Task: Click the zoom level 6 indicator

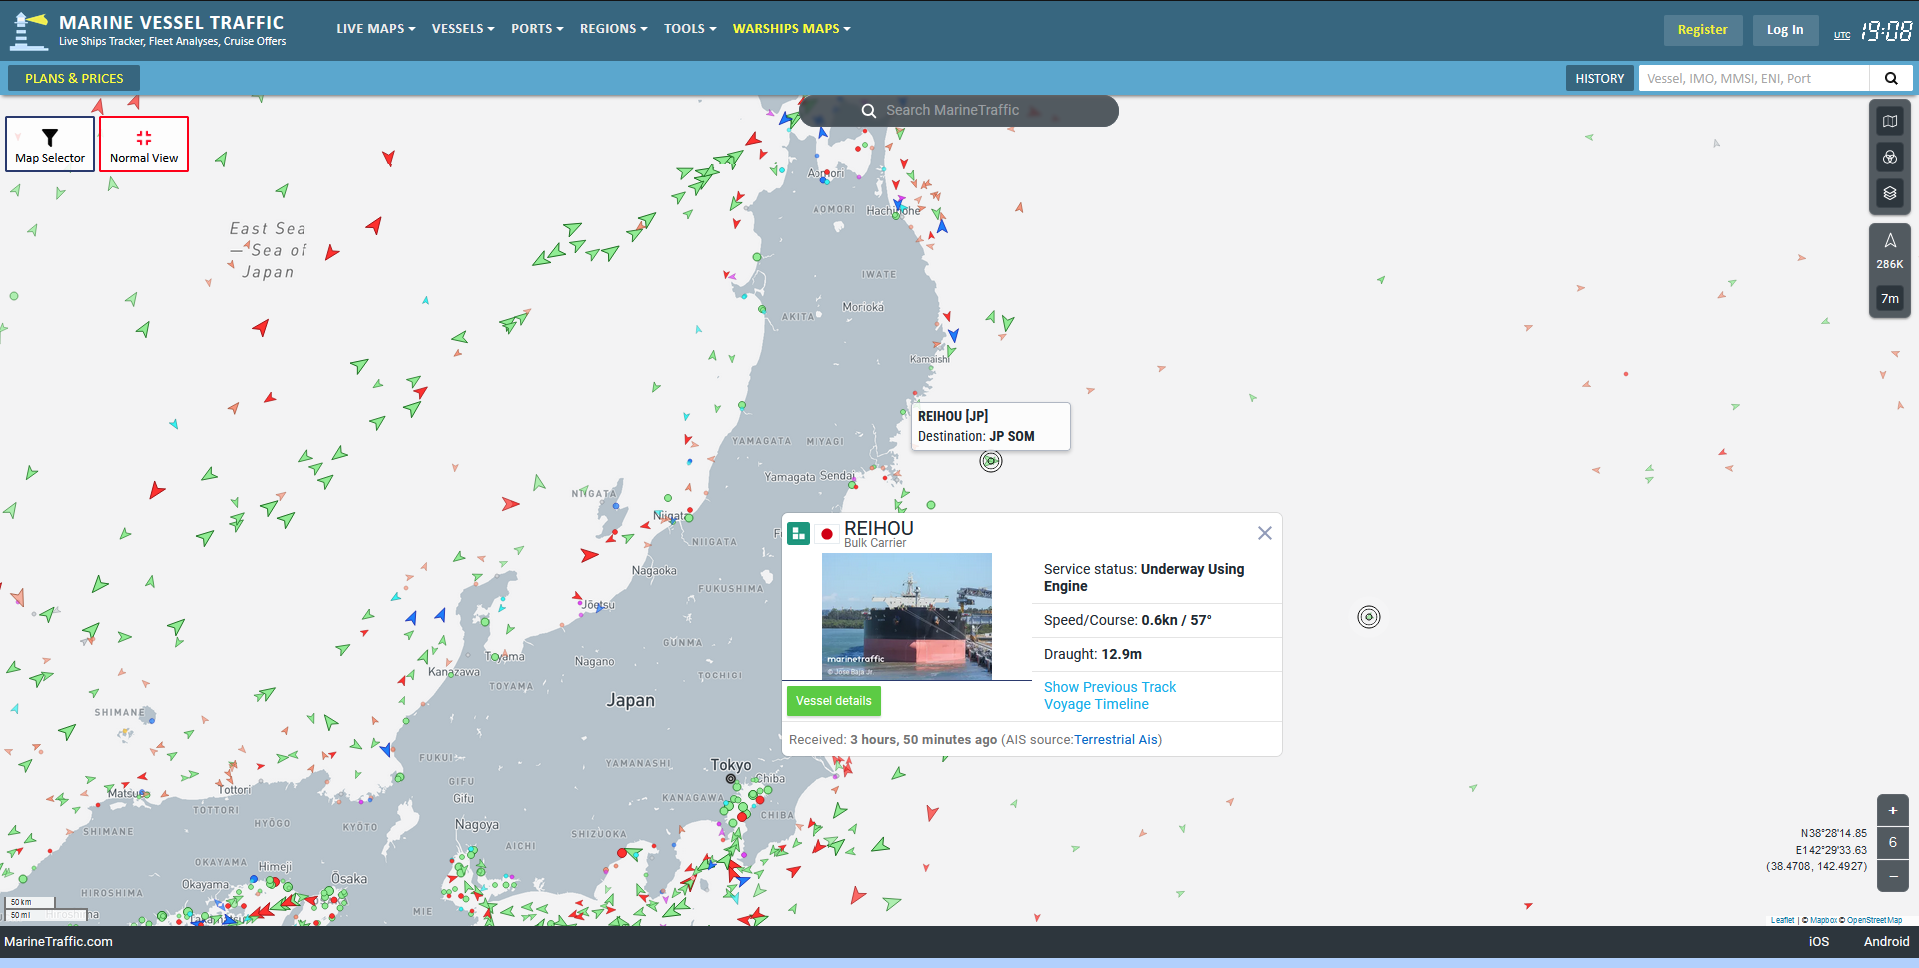Action: click(x=1893, y=843)
